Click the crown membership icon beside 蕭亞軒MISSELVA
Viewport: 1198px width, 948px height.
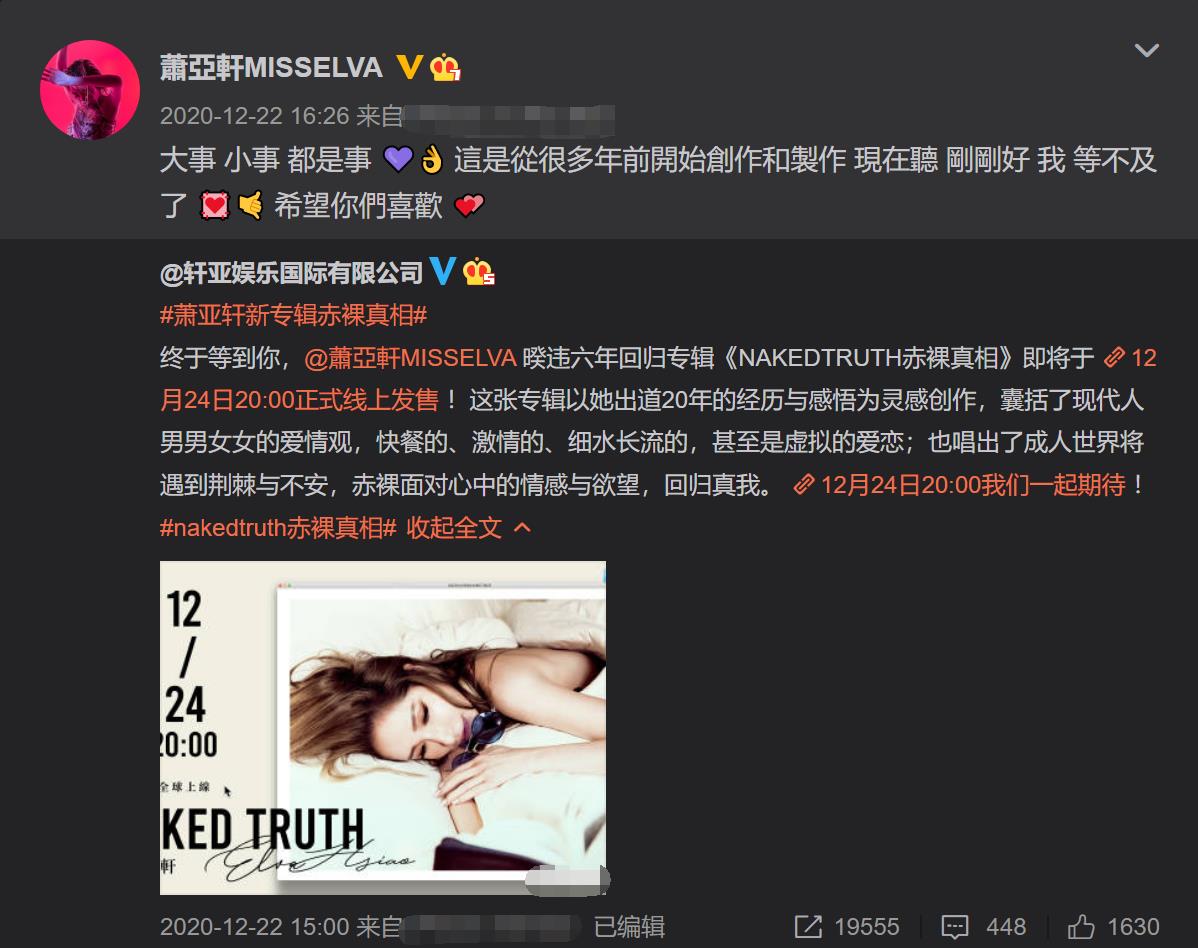[445, 68]
